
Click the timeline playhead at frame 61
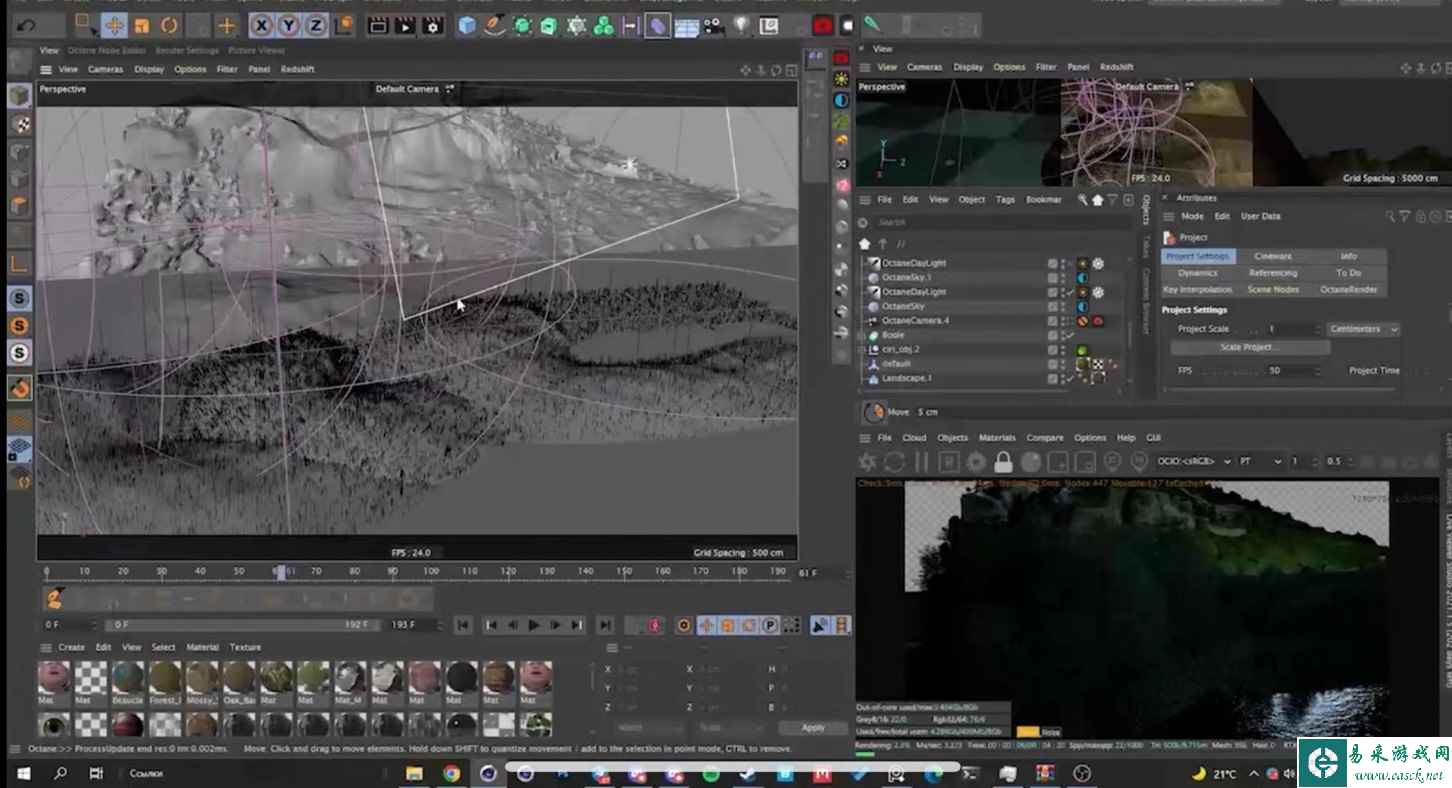281,572
